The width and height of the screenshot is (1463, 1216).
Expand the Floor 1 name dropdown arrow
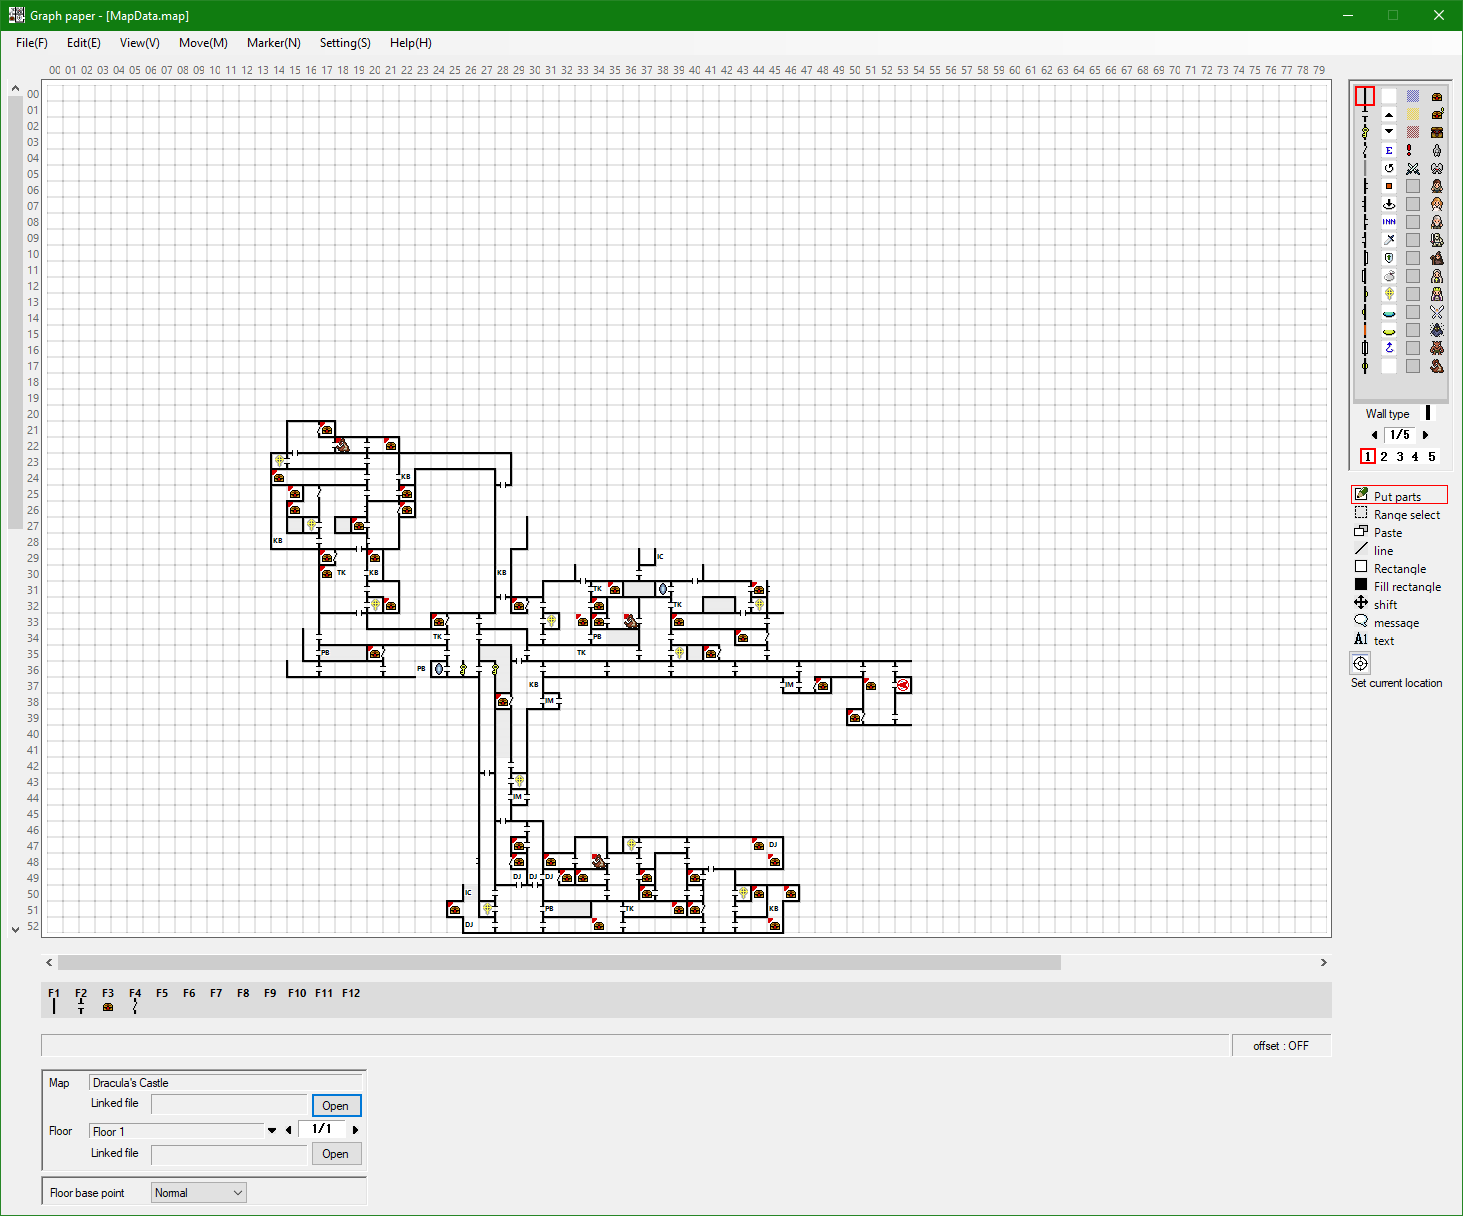click(272, 1130)
